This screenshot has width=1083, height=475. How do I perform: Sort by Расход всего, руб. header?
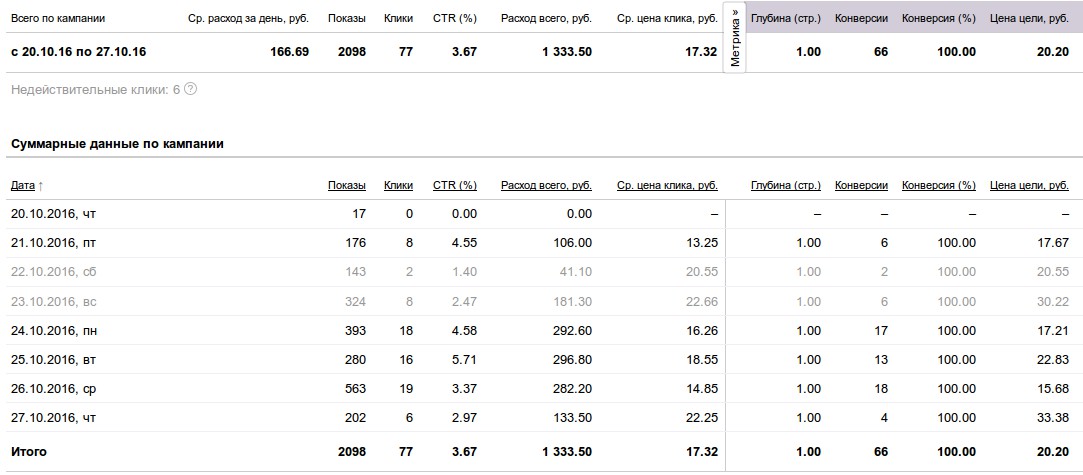pyautogui.click(x=546, y=185)
